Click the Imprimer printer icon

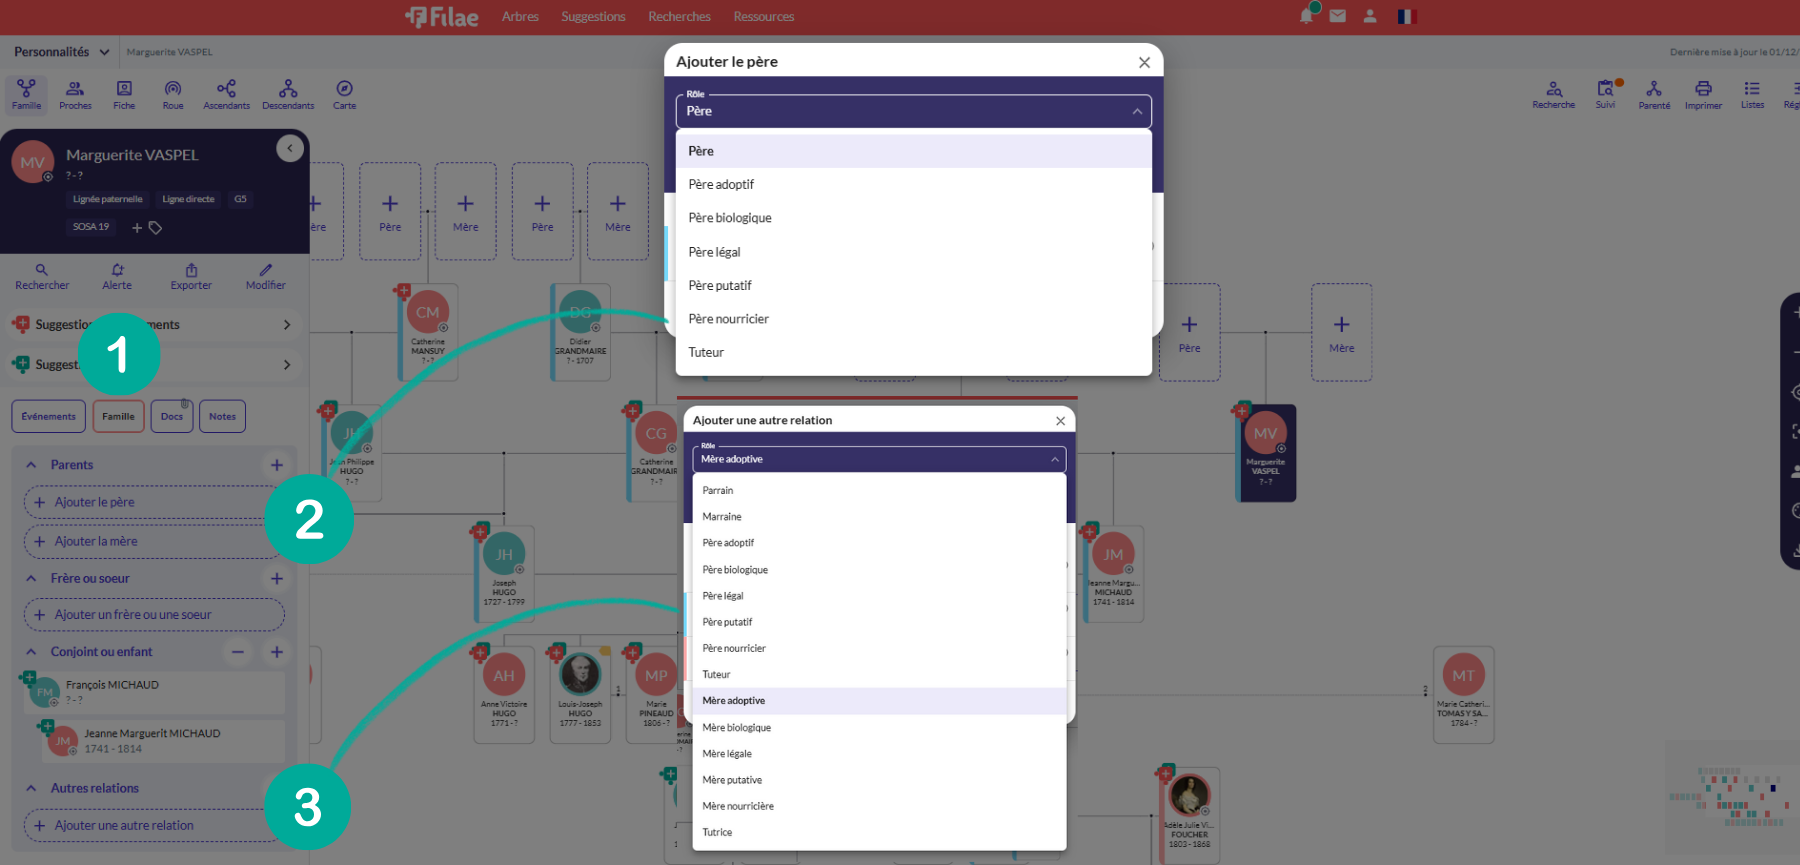click(1703, 94)
